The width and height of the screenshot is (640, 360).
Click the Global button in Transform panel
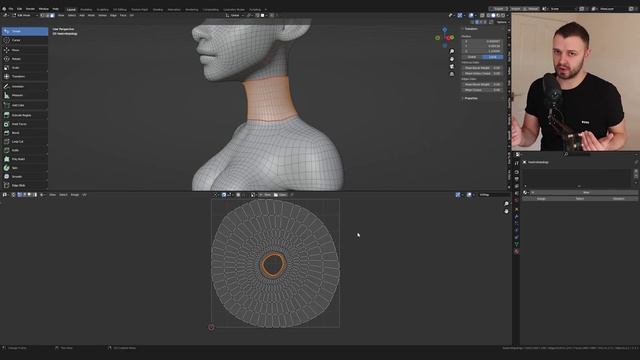click(472, 57)
